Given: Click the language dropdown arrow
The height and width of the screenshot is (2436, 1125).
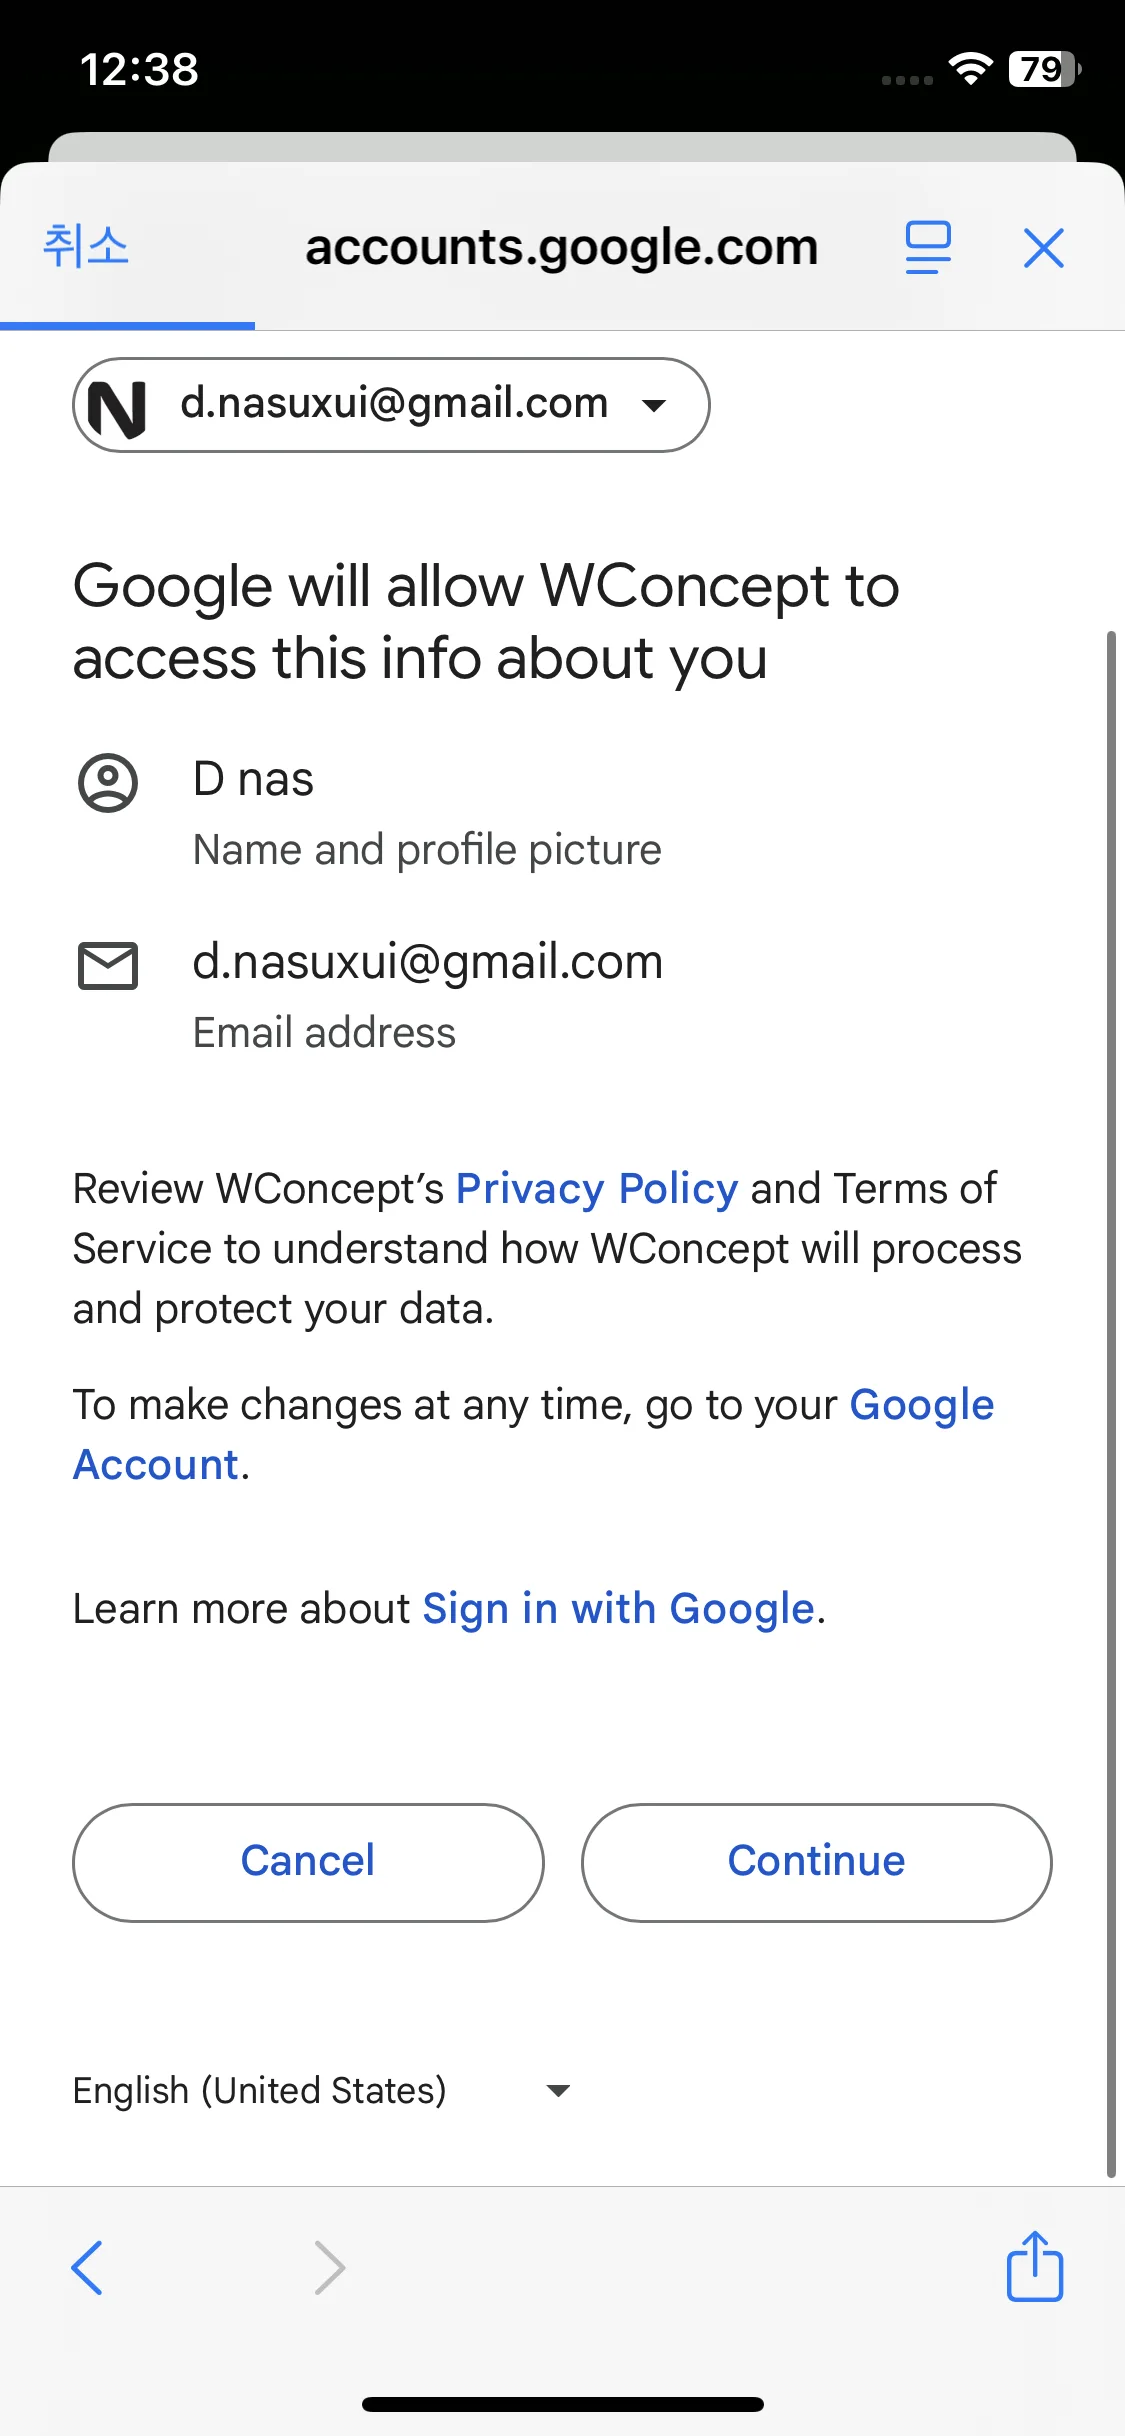Looking at the screenshot, I should [x=558, y=2090].
